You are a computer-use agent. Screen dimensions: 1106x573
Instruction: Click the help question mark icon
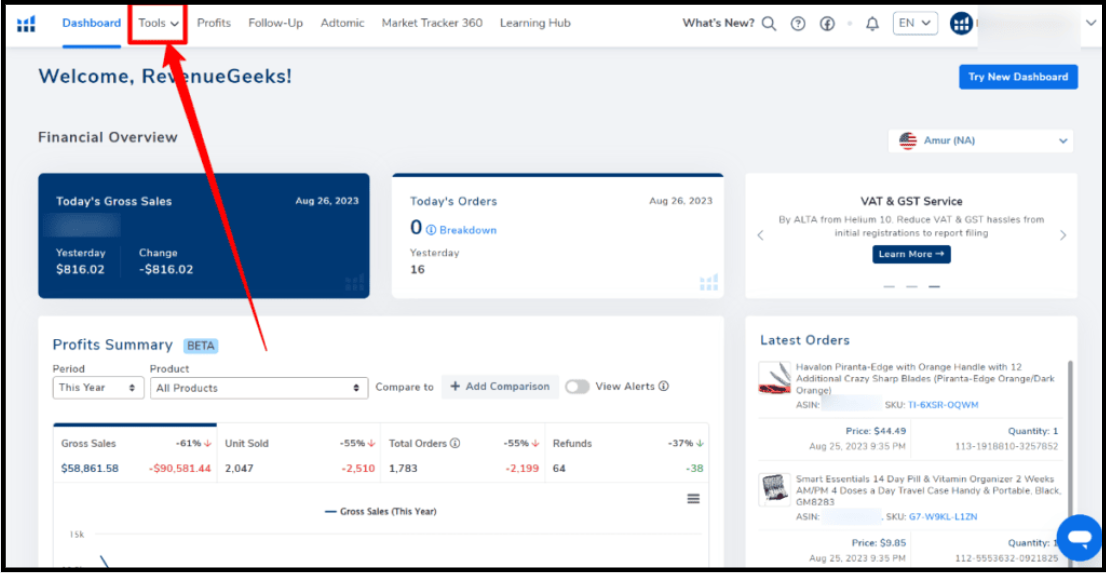coord(797,24)
